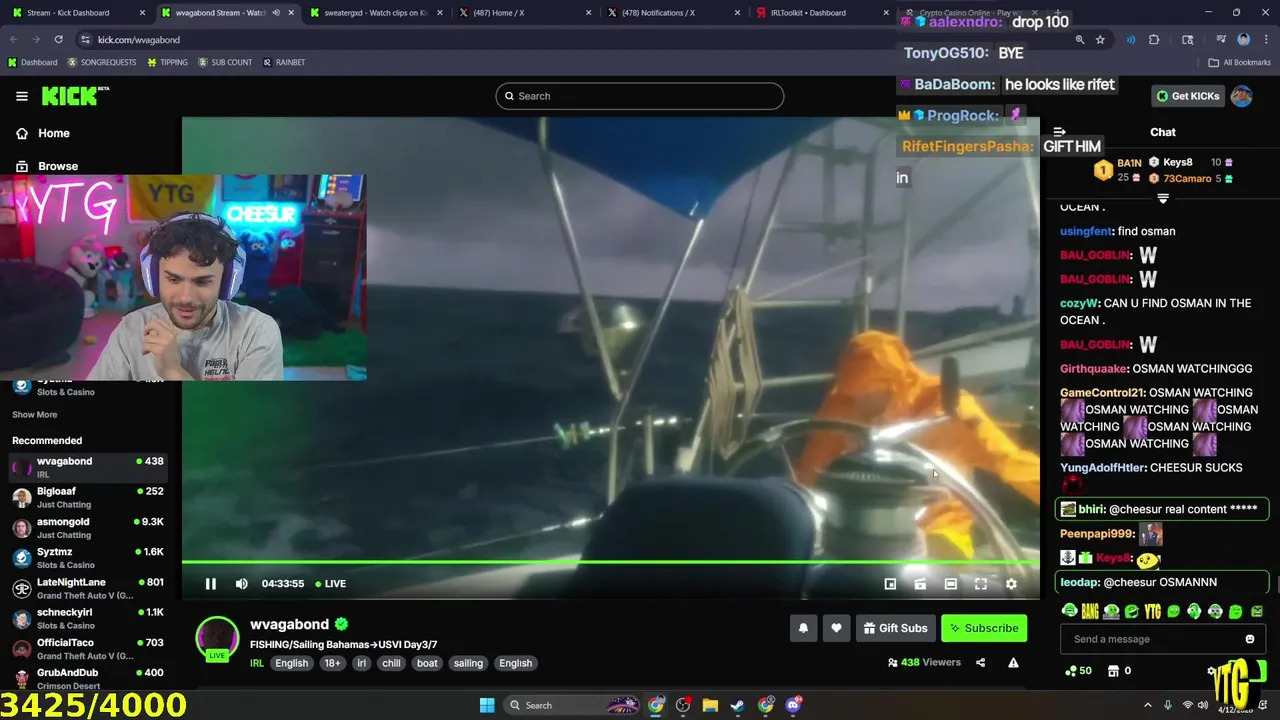The height and width of the screenshot is (720, 1280).
Task: Report the stream with warning icon
Action: [1013, 663]
